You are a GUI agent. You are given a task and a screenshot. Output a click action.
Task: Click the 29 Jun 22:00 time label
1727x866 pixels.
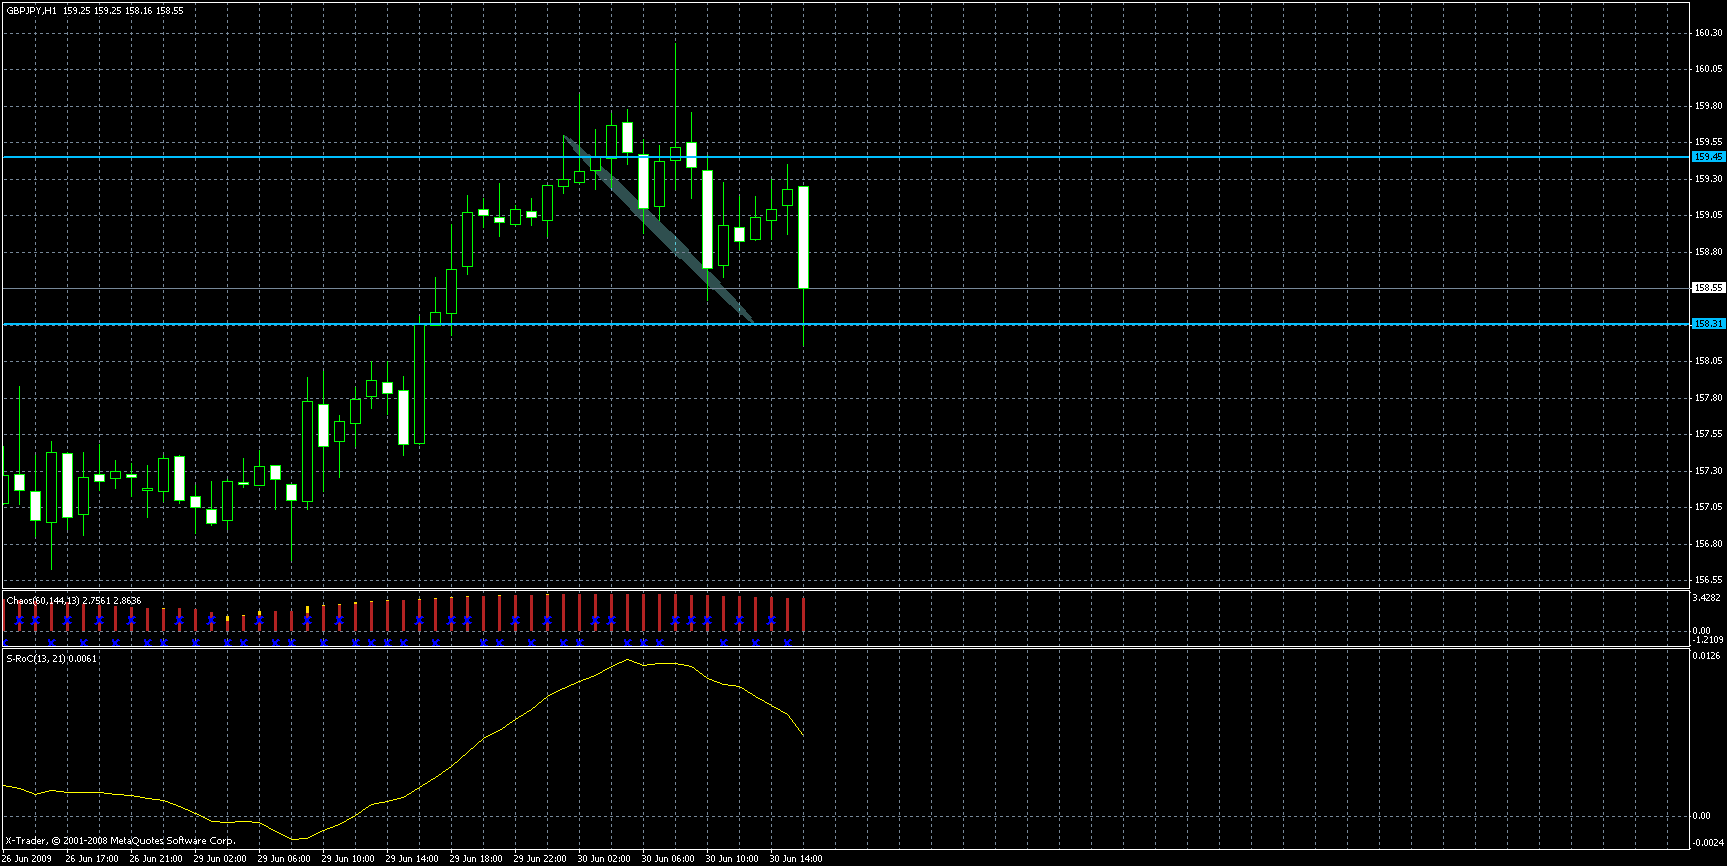click(x=540, y=859)
